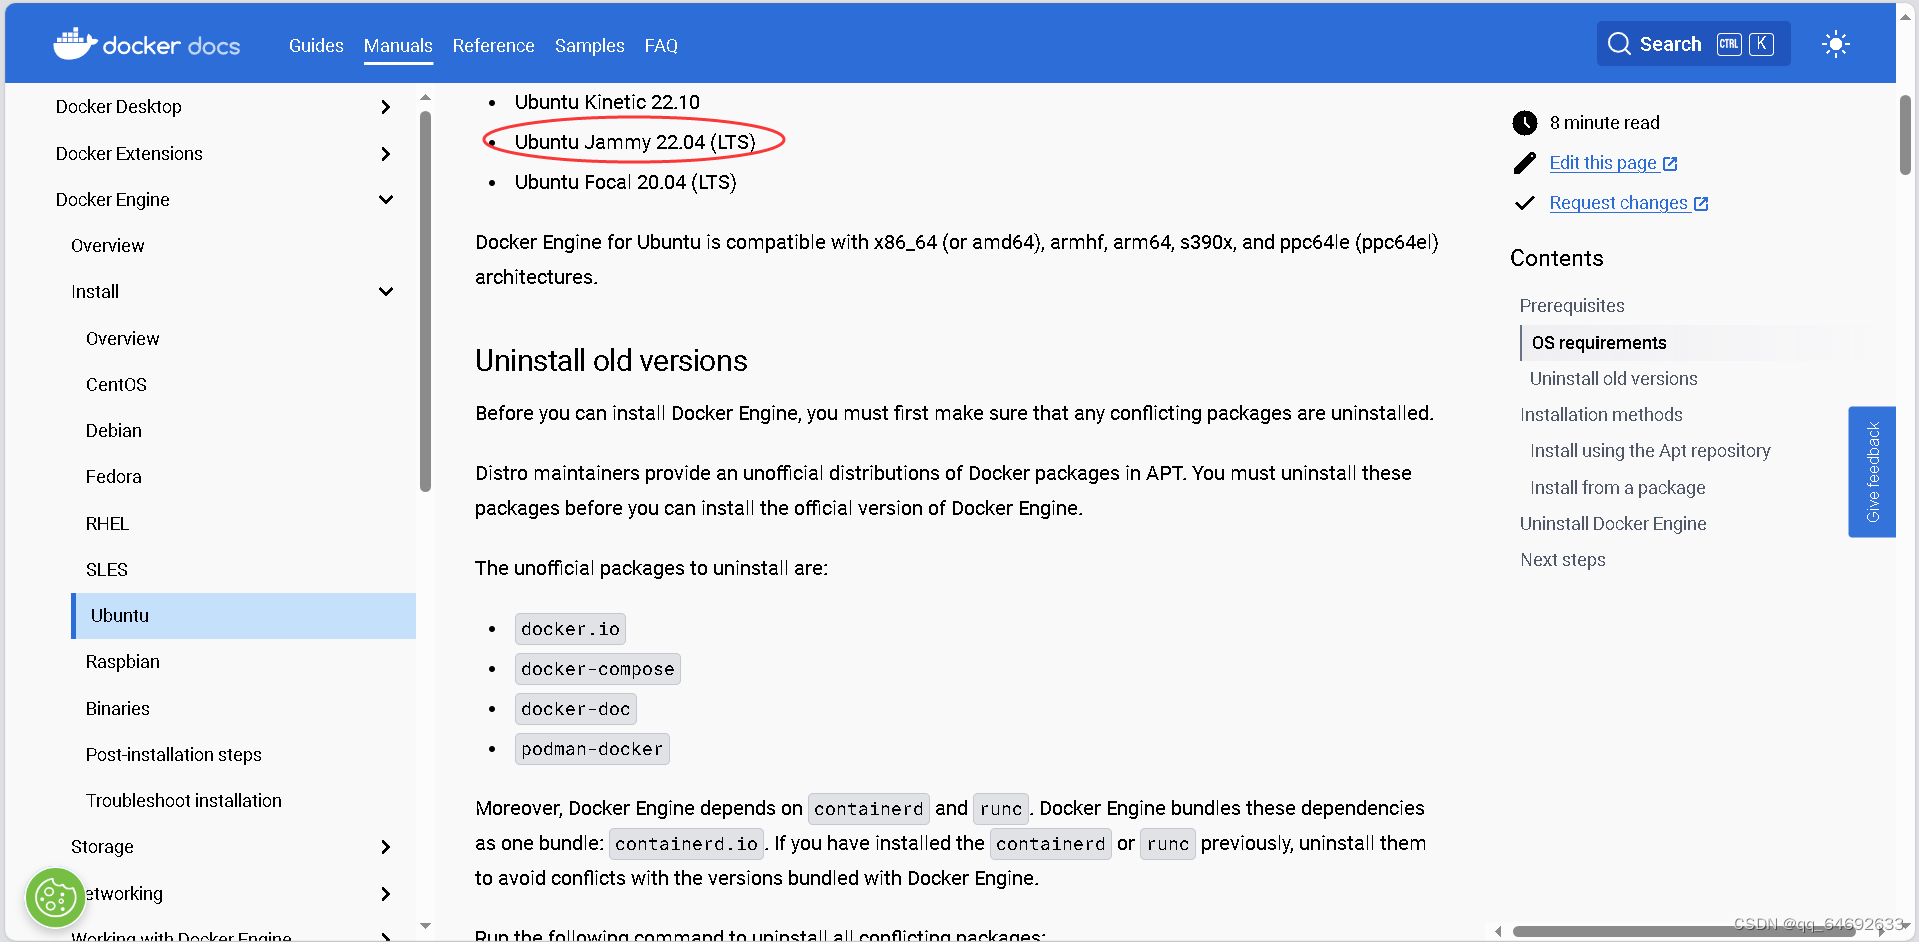Open Docker Extensions in the sidebar
This screenshot has height=942, width=1919.
(129, 154)
